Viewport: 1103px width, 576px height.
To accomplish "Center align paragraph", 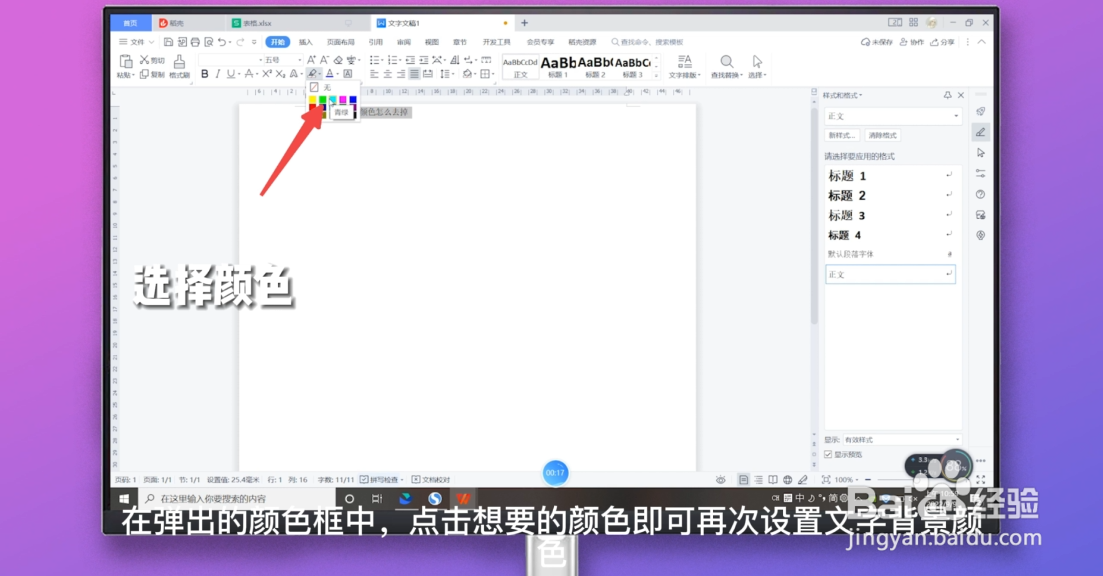I will pyautogui.click(x=387, y=74).
